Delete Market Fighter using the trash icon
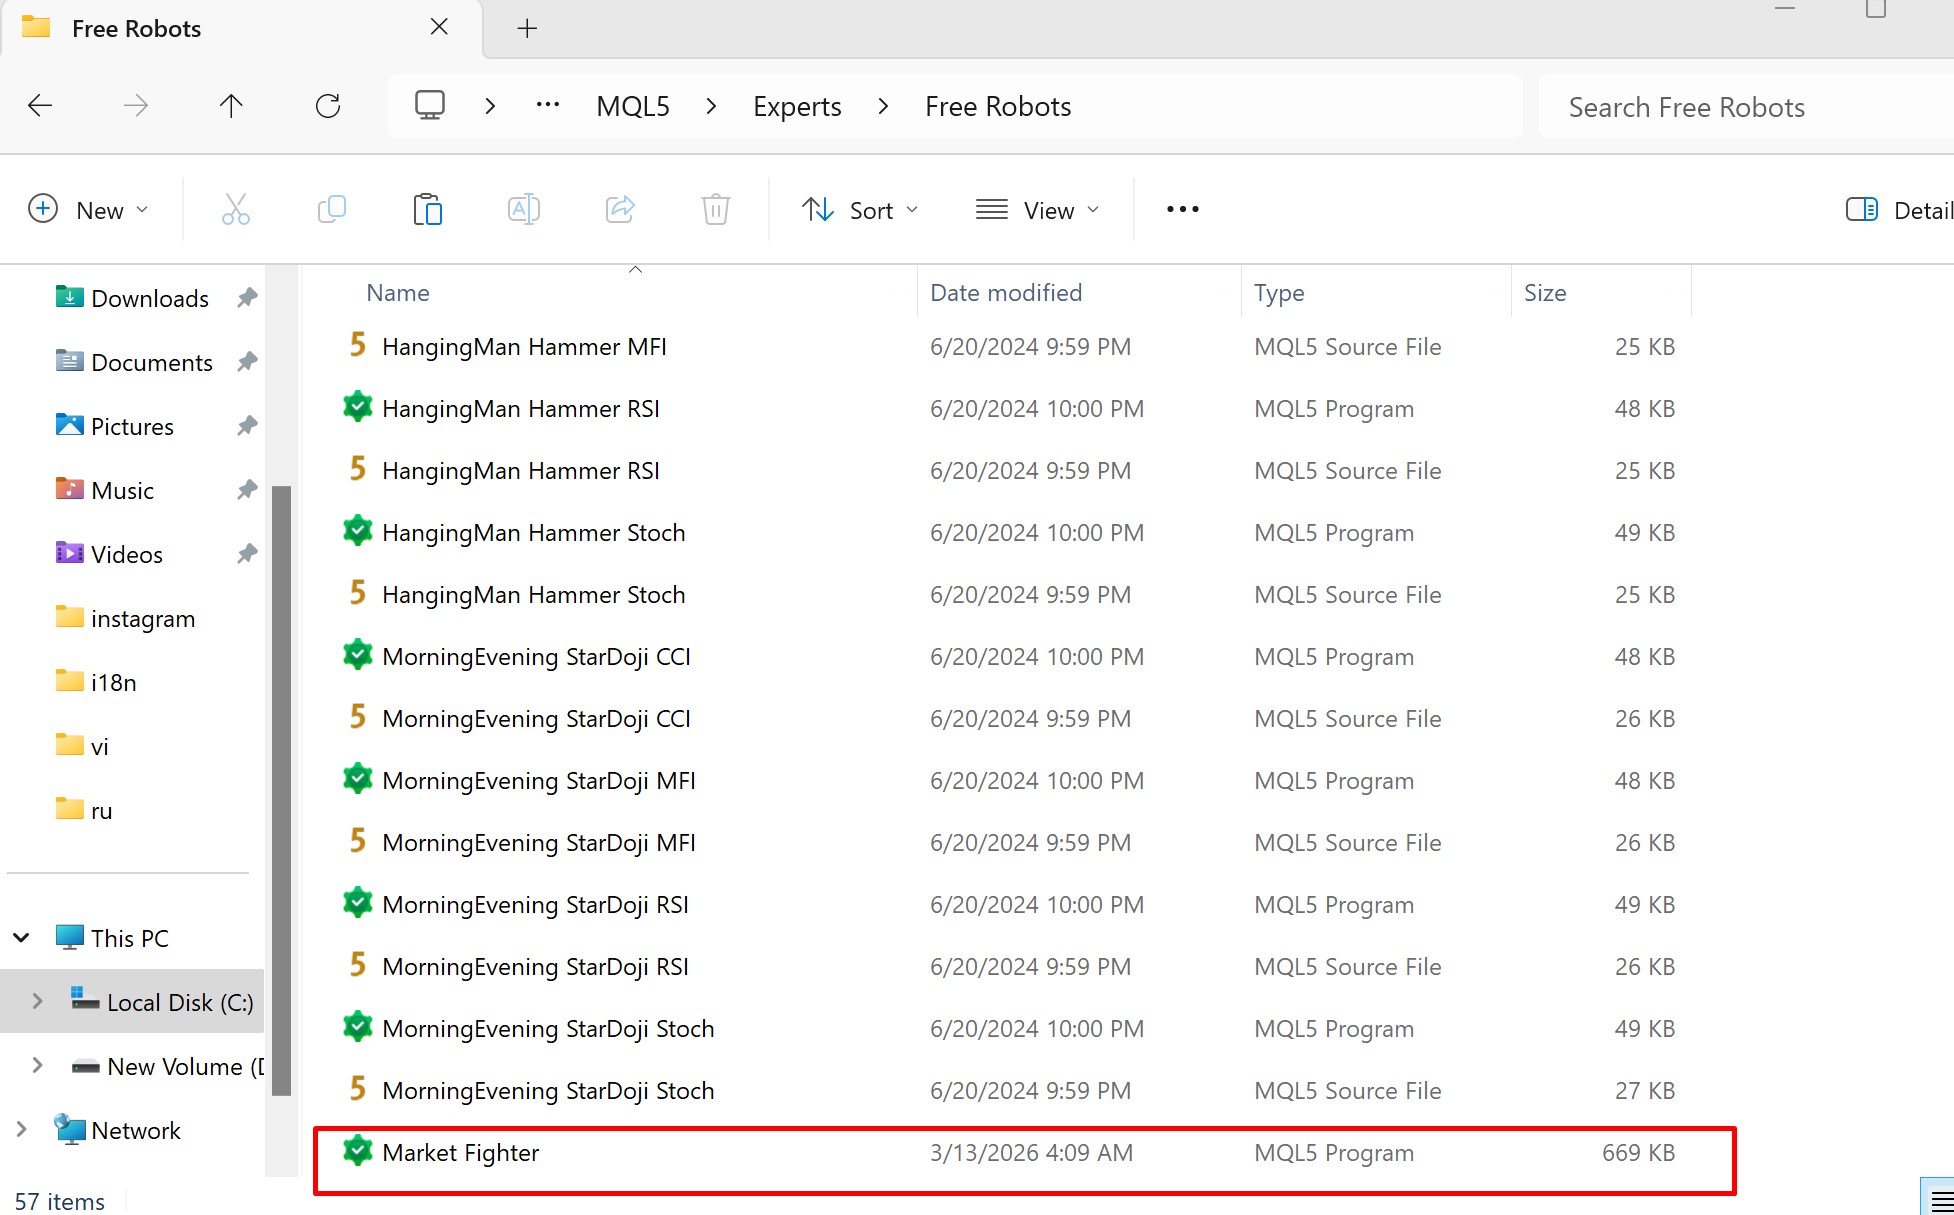Screen dimensions: 1954x1215 (715, 209)
